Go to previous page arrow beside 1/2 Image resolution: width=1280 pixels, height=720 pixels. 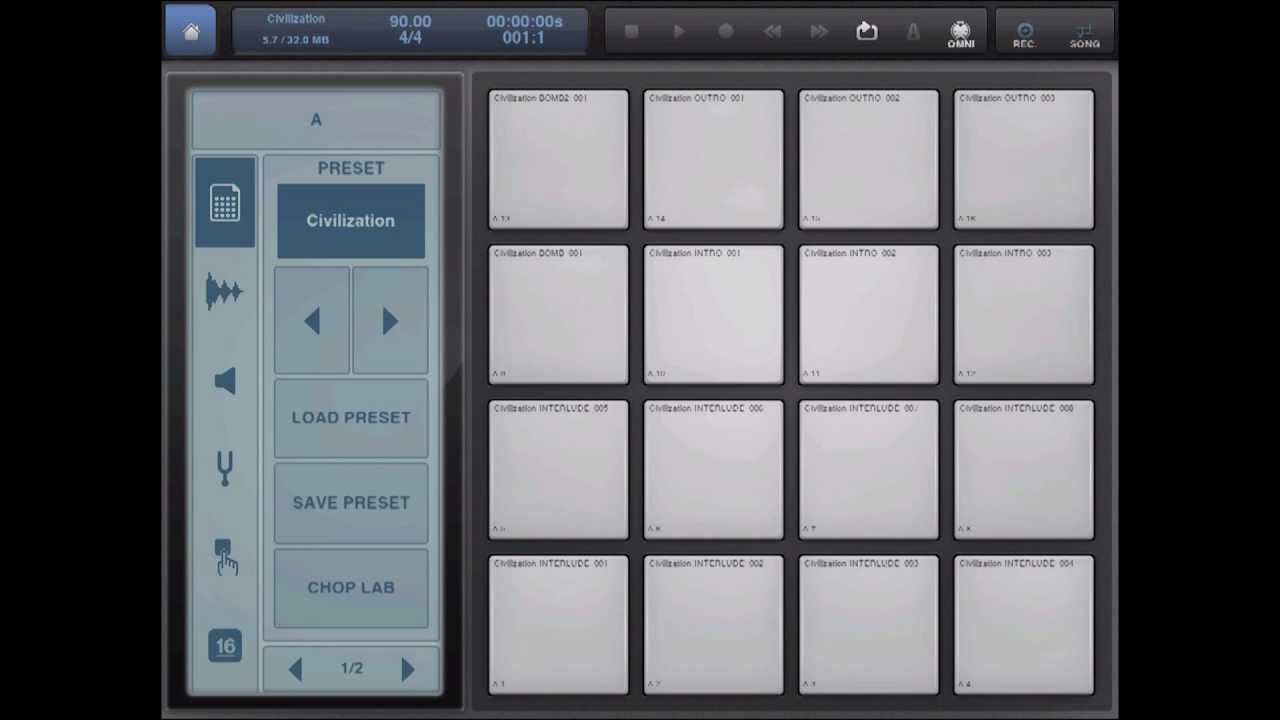click(295, 669)
